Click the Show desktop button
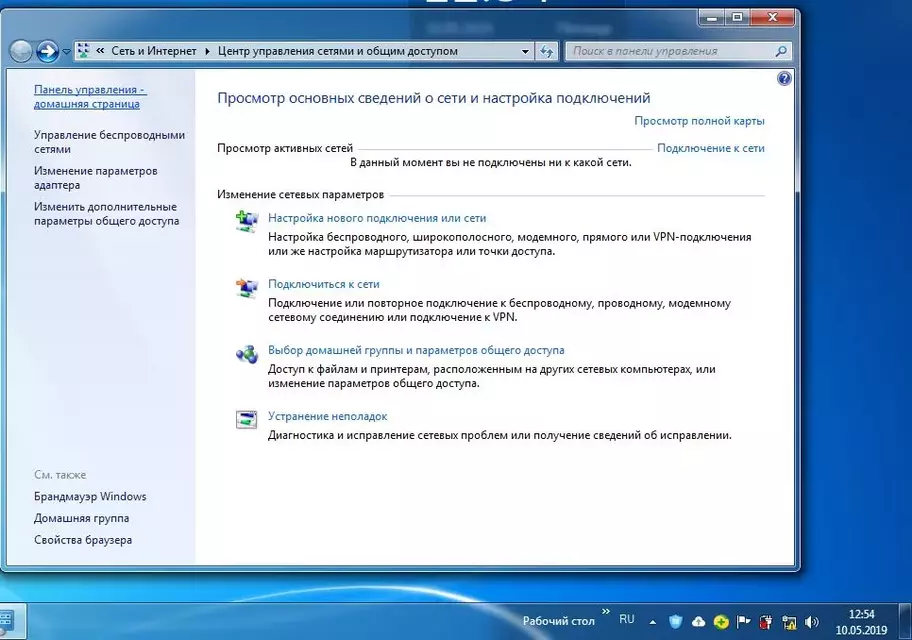The height and width of the screenshot is (640, 912). 906,621
